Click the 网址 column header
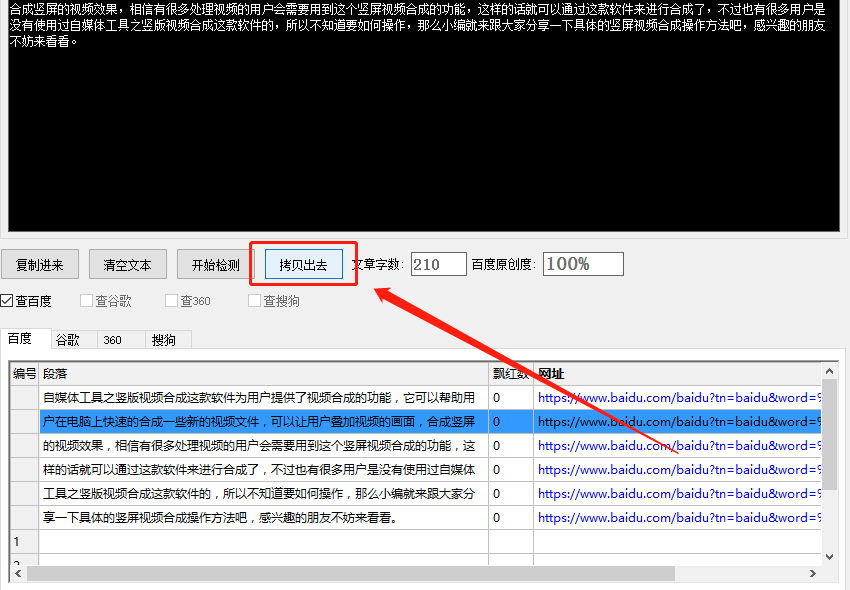This screenshot has height=590, width=850. 678,374
